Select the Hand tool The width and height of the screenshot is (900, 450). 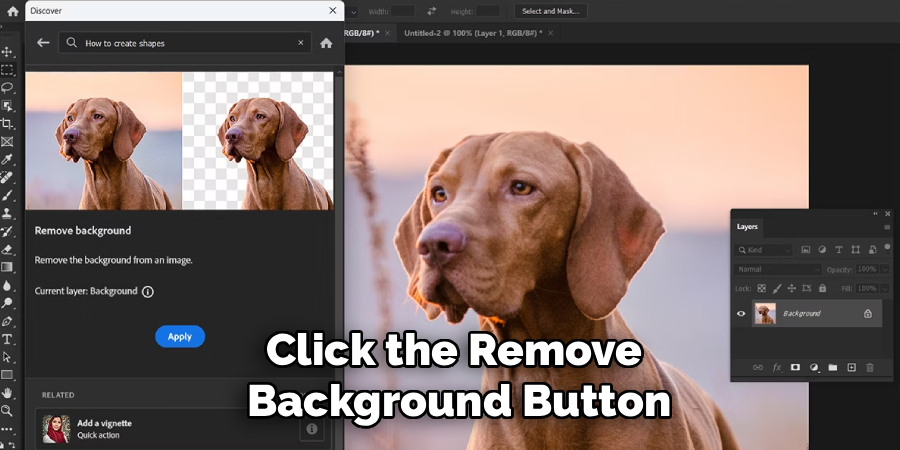[x=7, y=393]
